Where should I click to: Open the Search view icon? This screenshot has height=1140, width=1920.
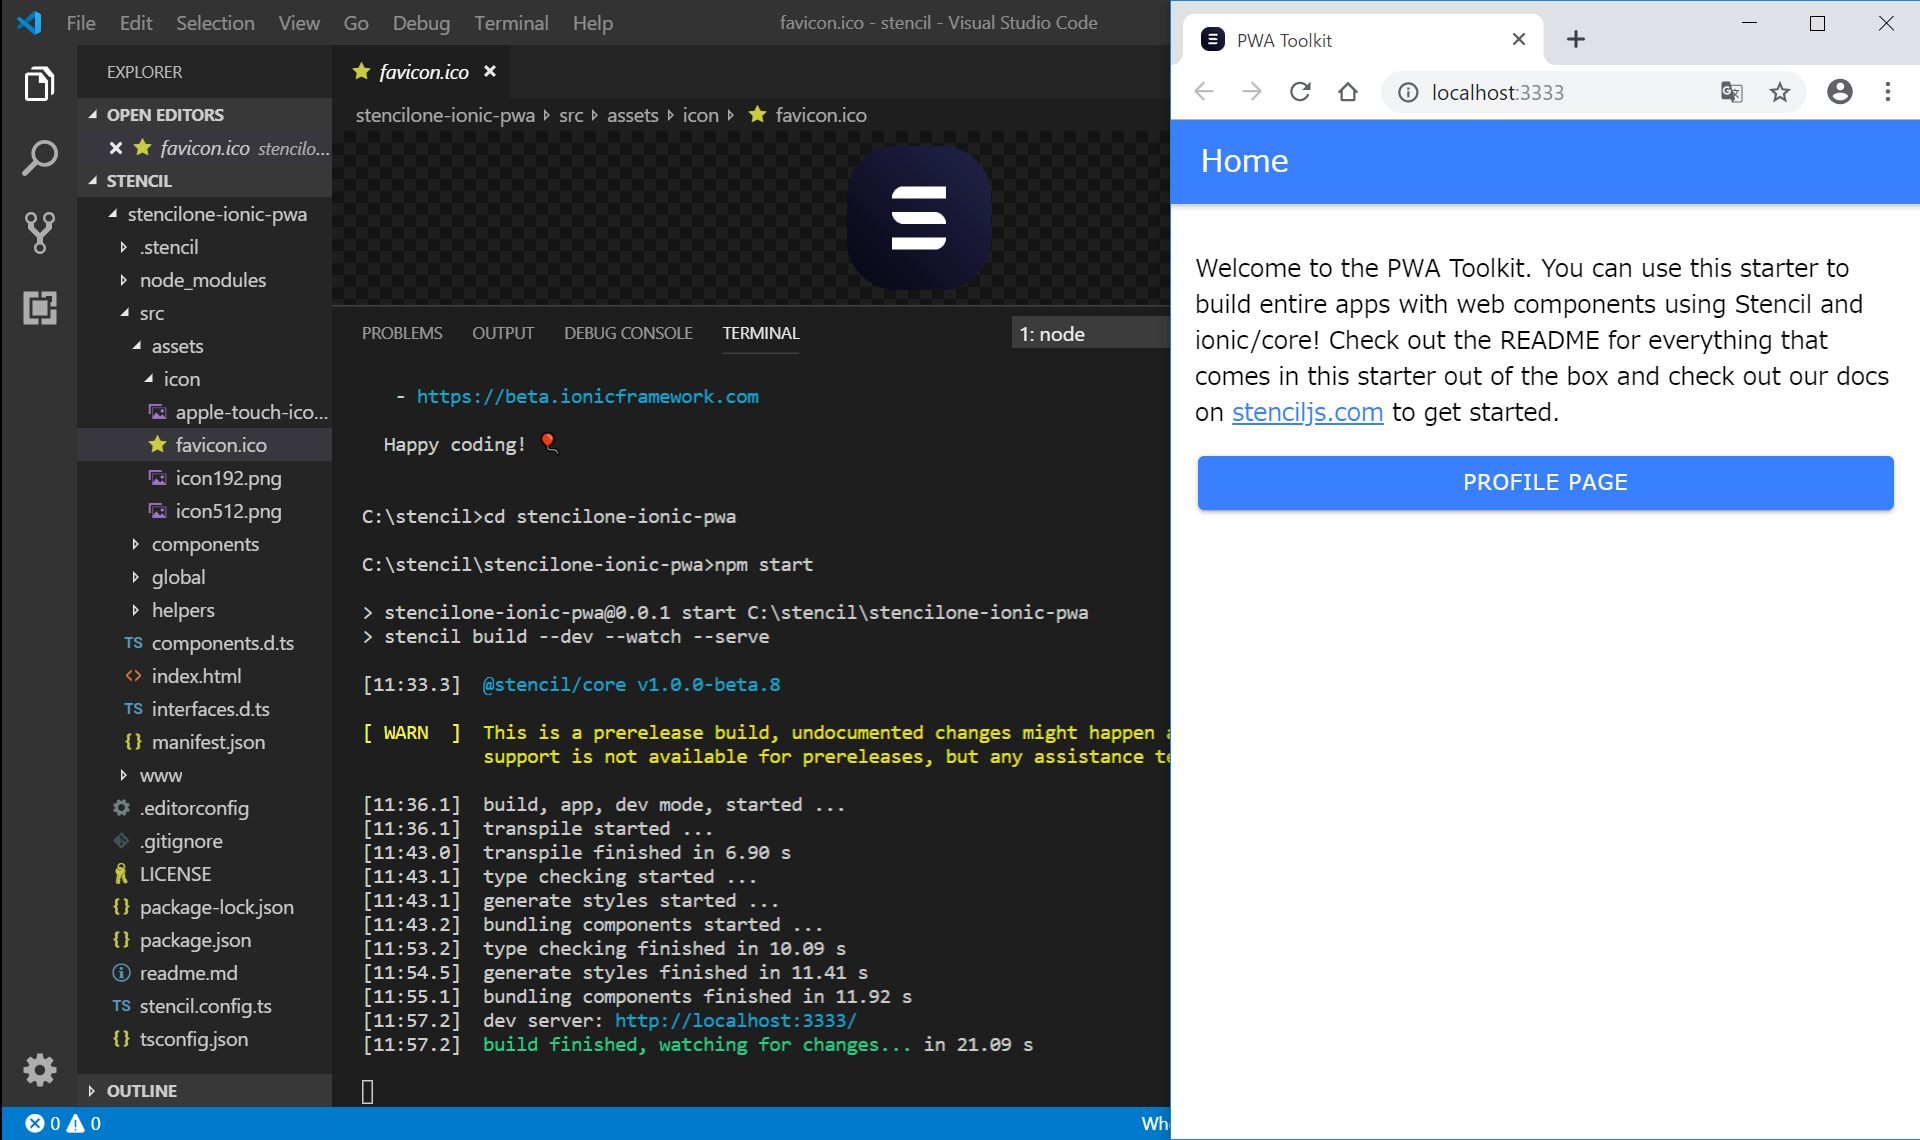(39, 158)
